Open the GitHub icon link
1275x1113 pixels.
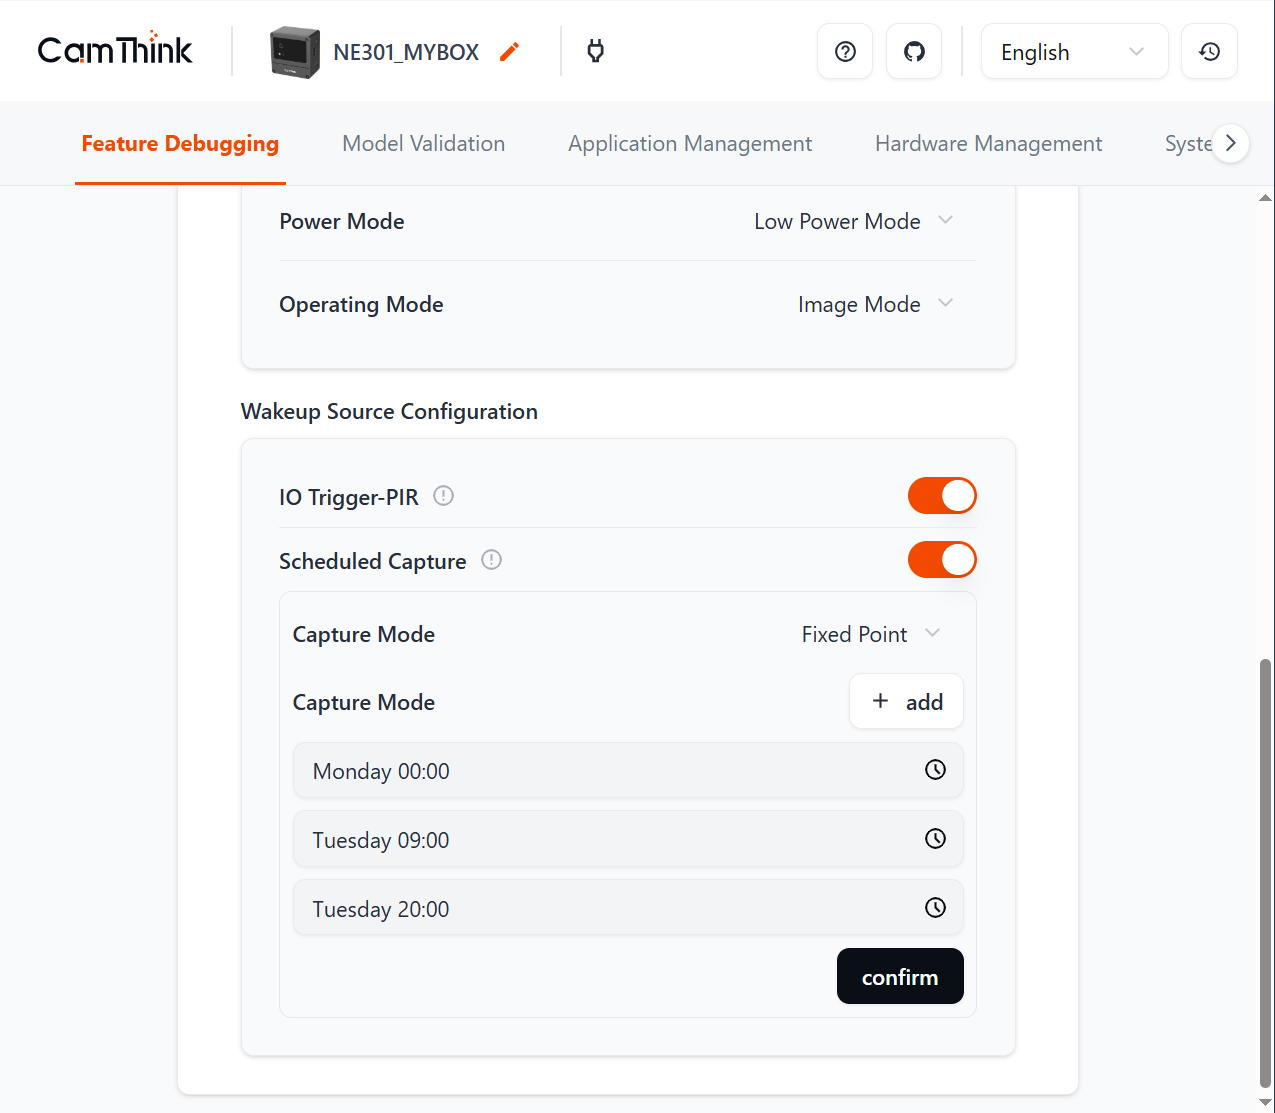pyautogui.click(x=914, y=52)
